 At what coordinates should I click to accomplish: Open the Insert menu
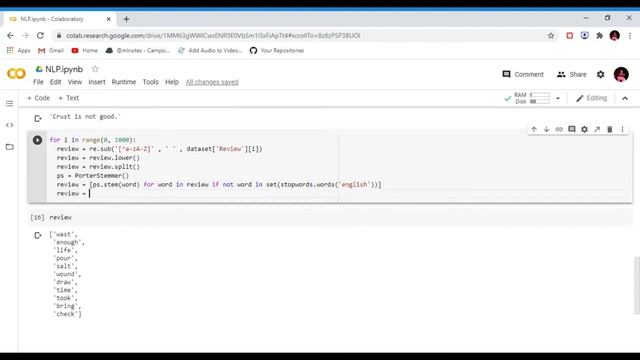(x=97, y=82)
